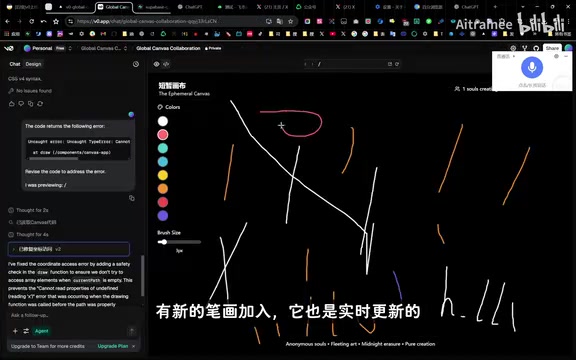Select the white color swatch

163,121
